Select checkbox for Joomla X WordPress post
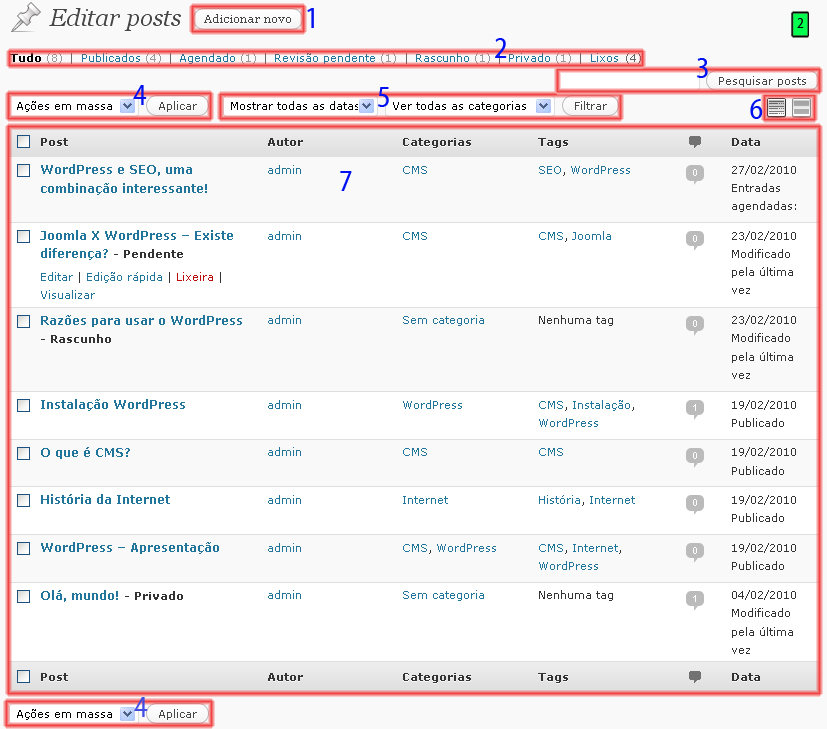The width and height of the screenshot is (827, 729). (x=24, y=236)
